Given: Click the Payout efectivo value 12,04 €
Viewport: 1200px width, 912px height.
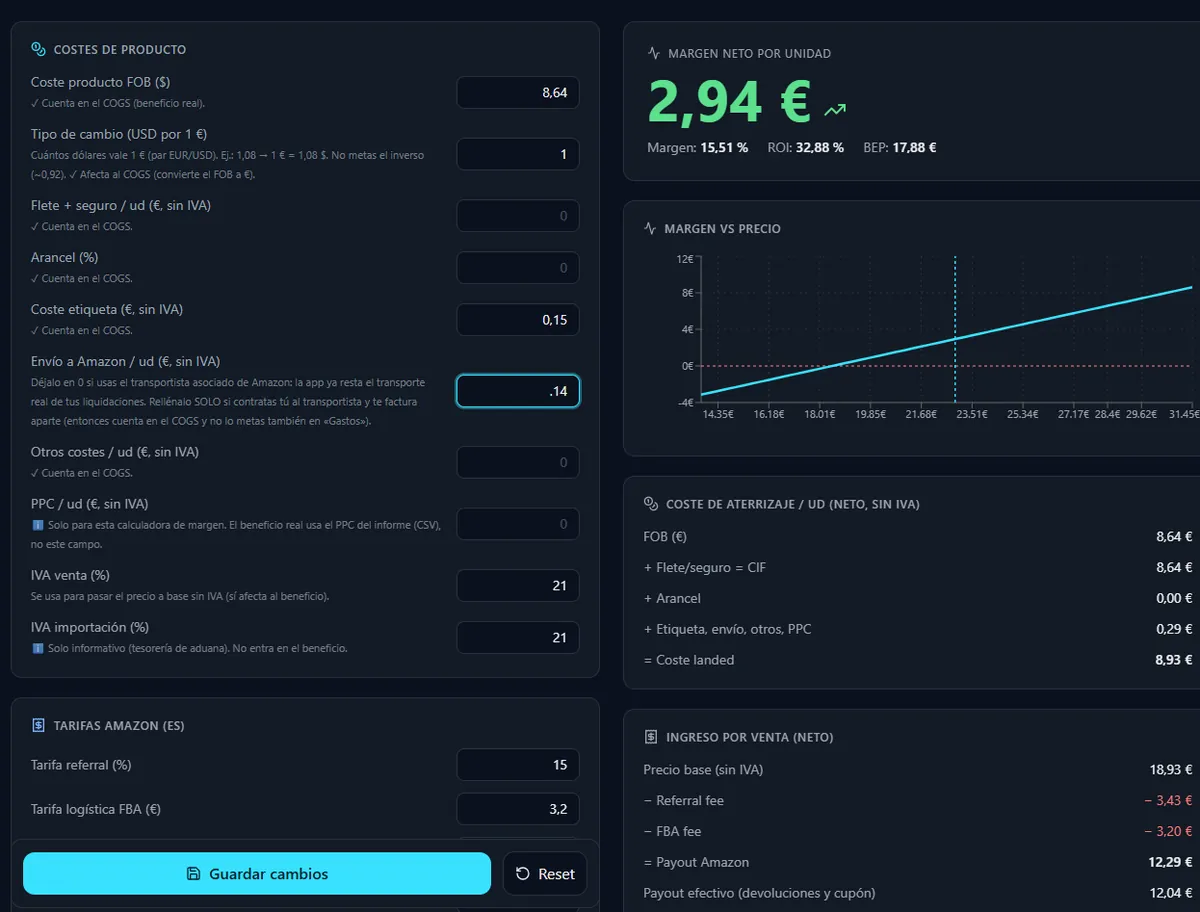Looking at the screenshot, I should point(1171,893).
